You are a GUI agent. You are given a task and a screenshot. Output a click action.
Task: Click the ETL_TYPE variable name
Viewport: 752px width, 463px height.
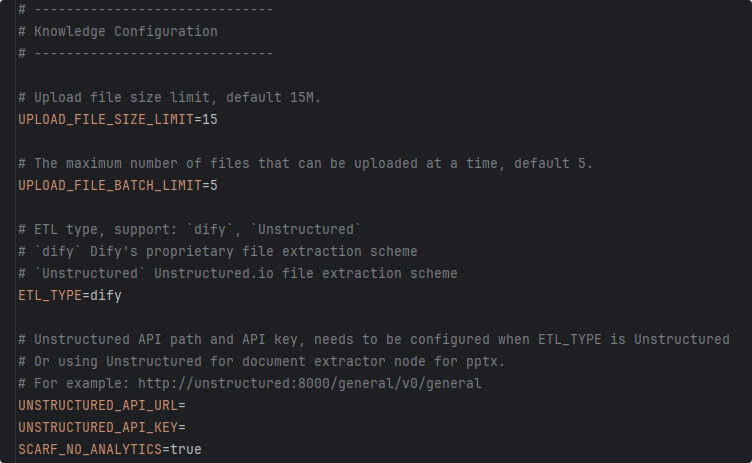pyautogui.click(x=50, y=296)
